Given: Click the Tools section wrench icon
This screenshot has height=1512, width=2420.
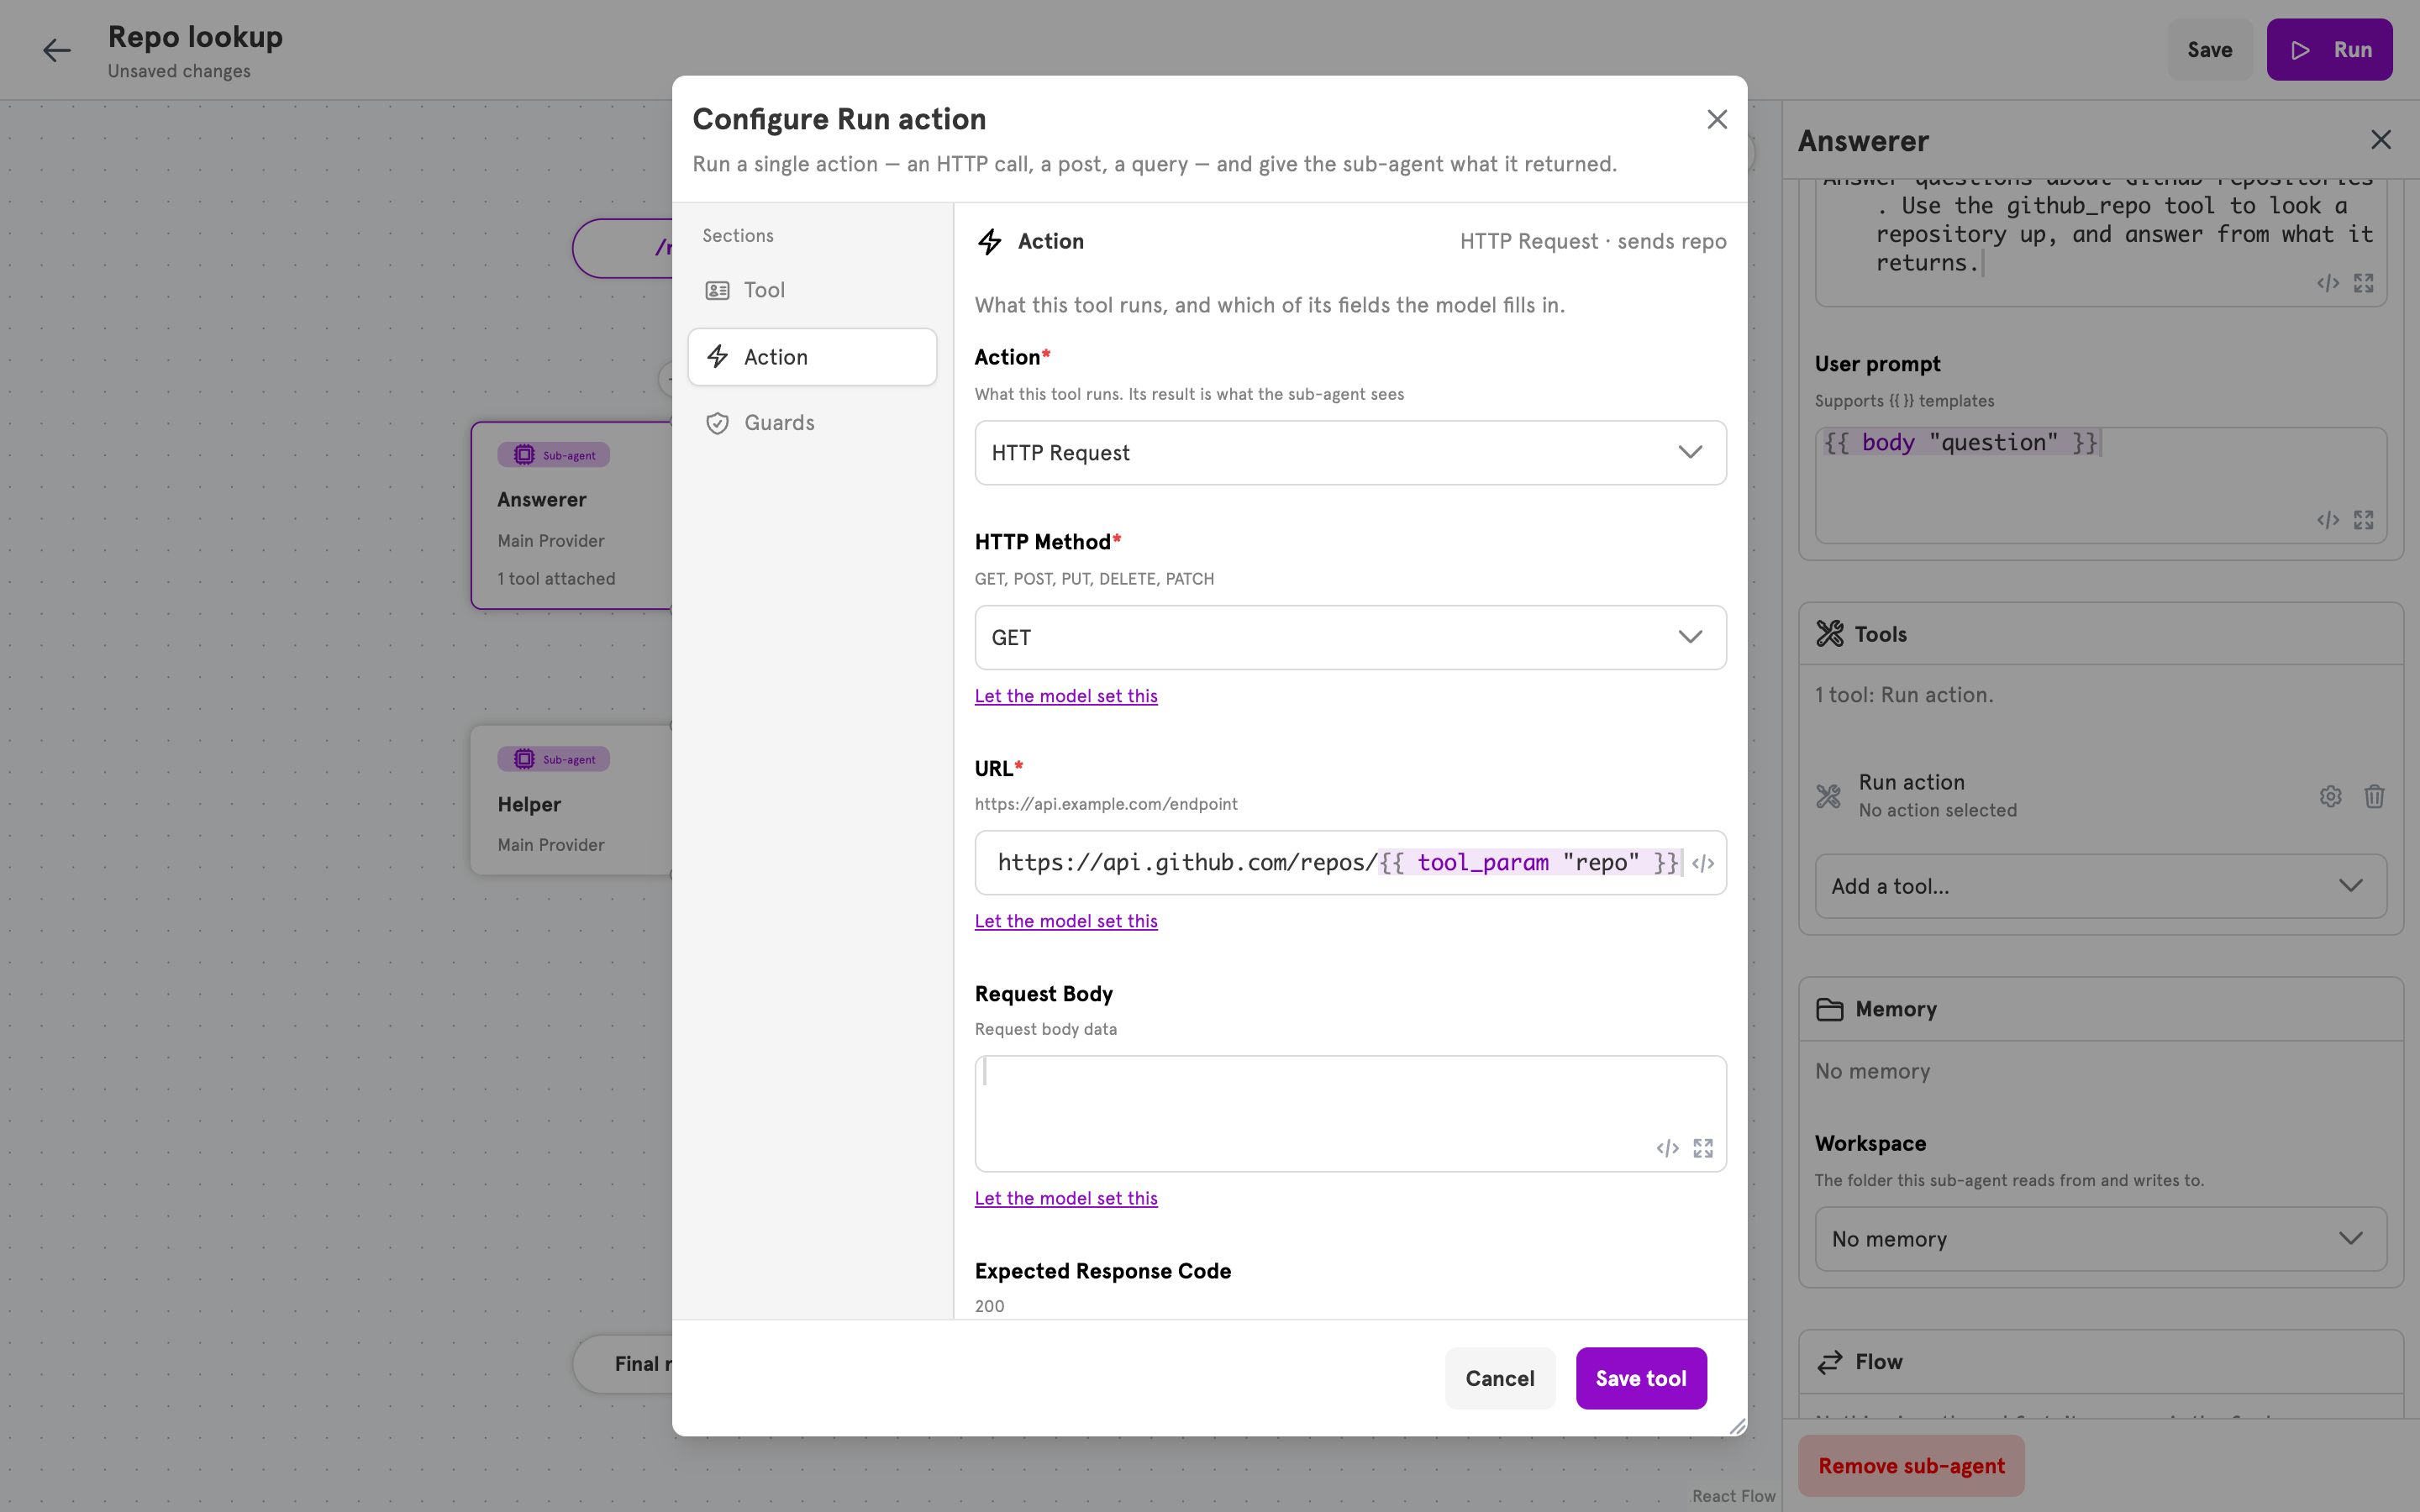Looking at the screenshot, I should coord(1829,634).
